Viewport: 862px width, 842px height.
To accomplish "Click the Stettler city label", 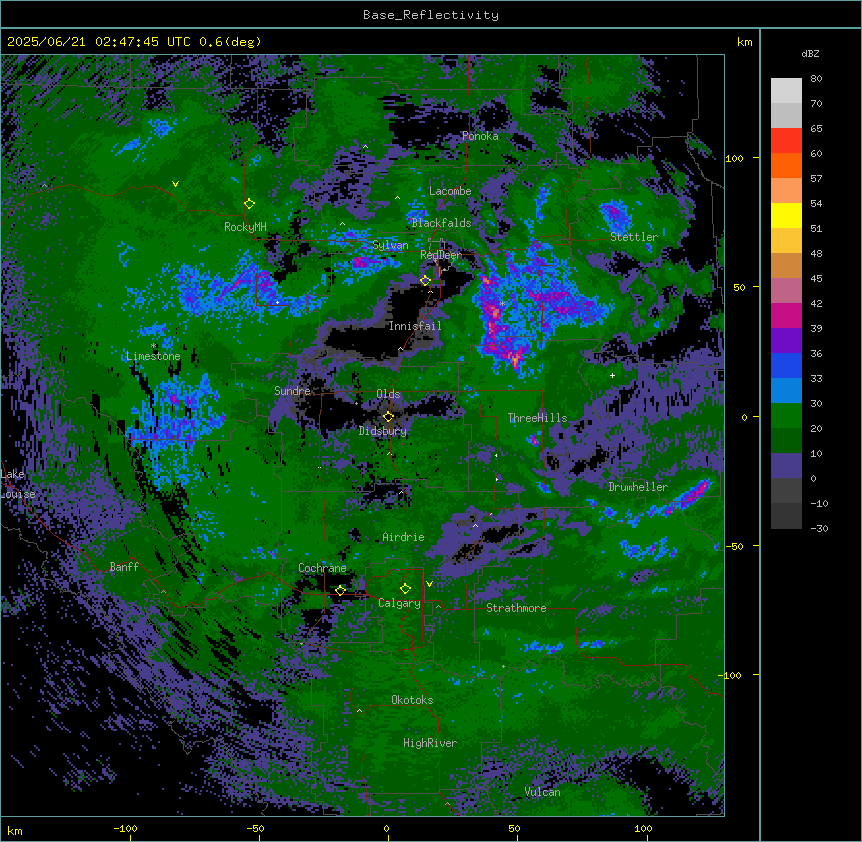I will [x=634, y=237].
